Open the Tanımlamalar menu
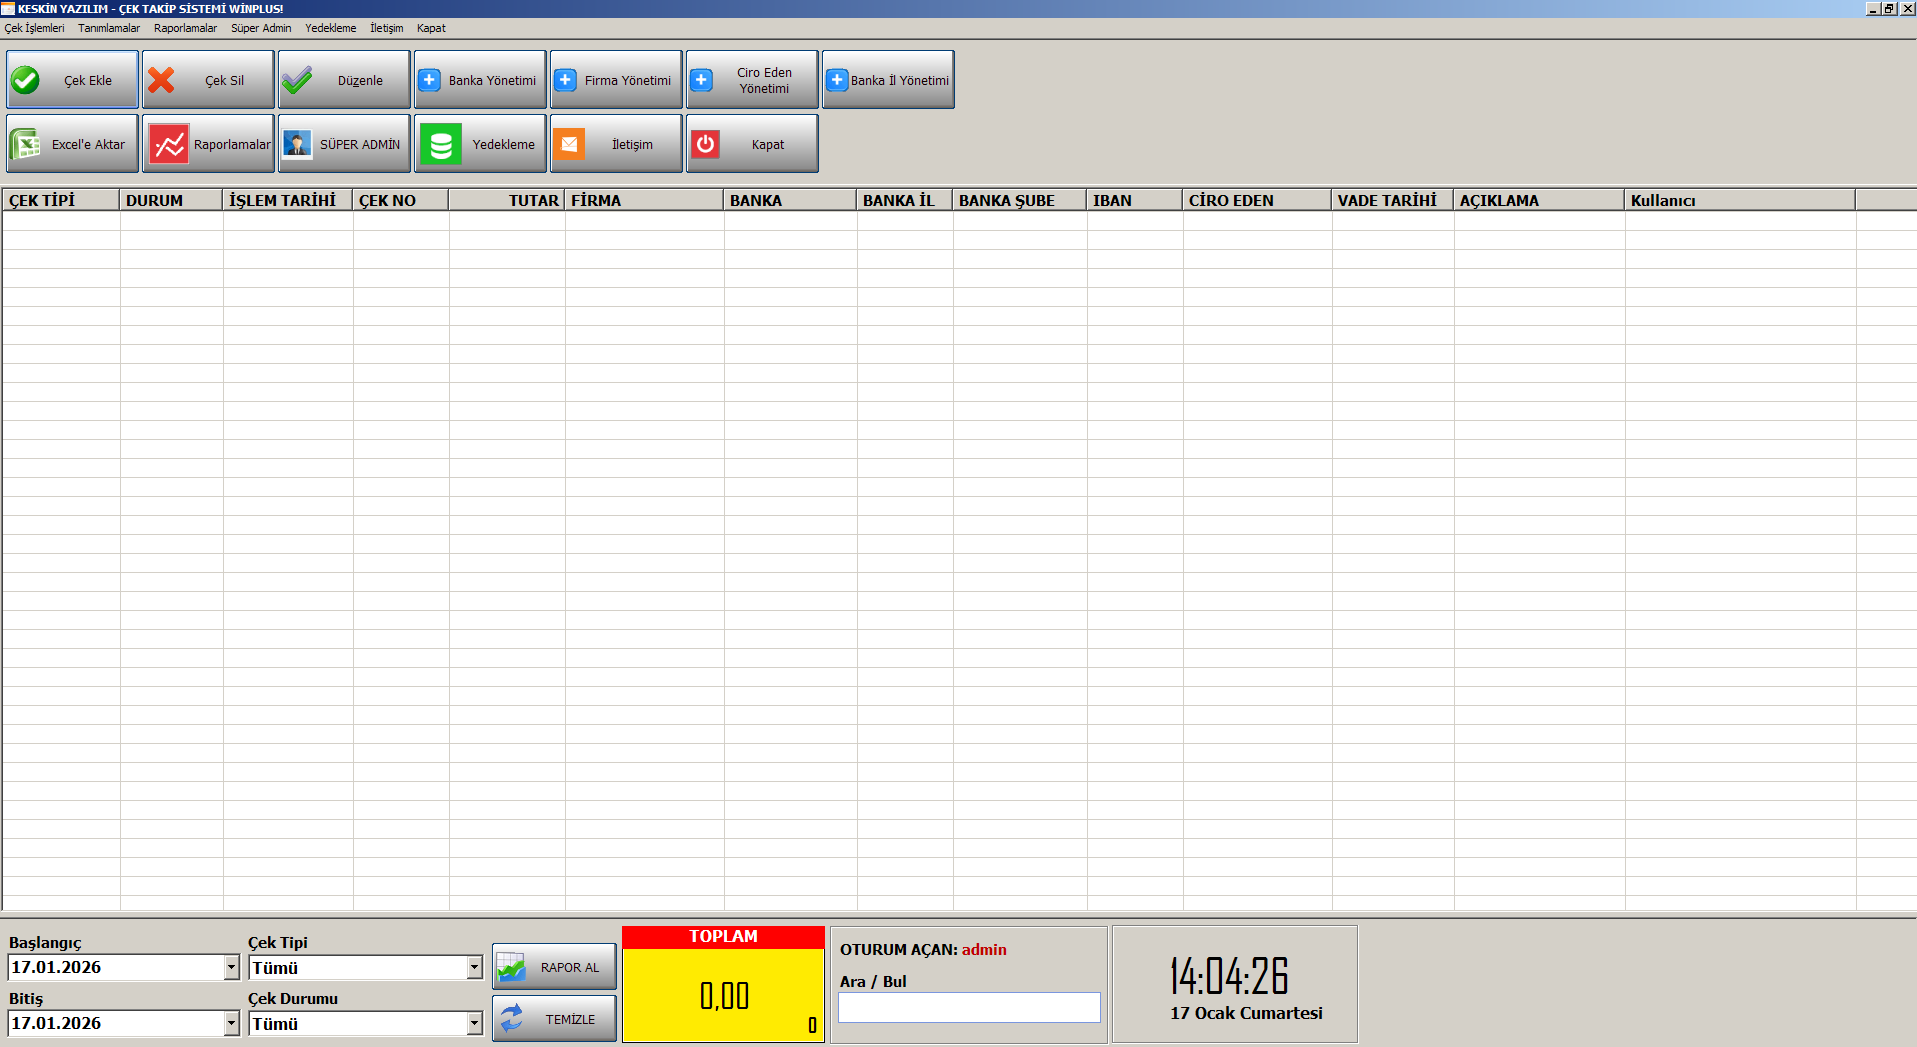The image size is (1917, 1047). (109, 28)
